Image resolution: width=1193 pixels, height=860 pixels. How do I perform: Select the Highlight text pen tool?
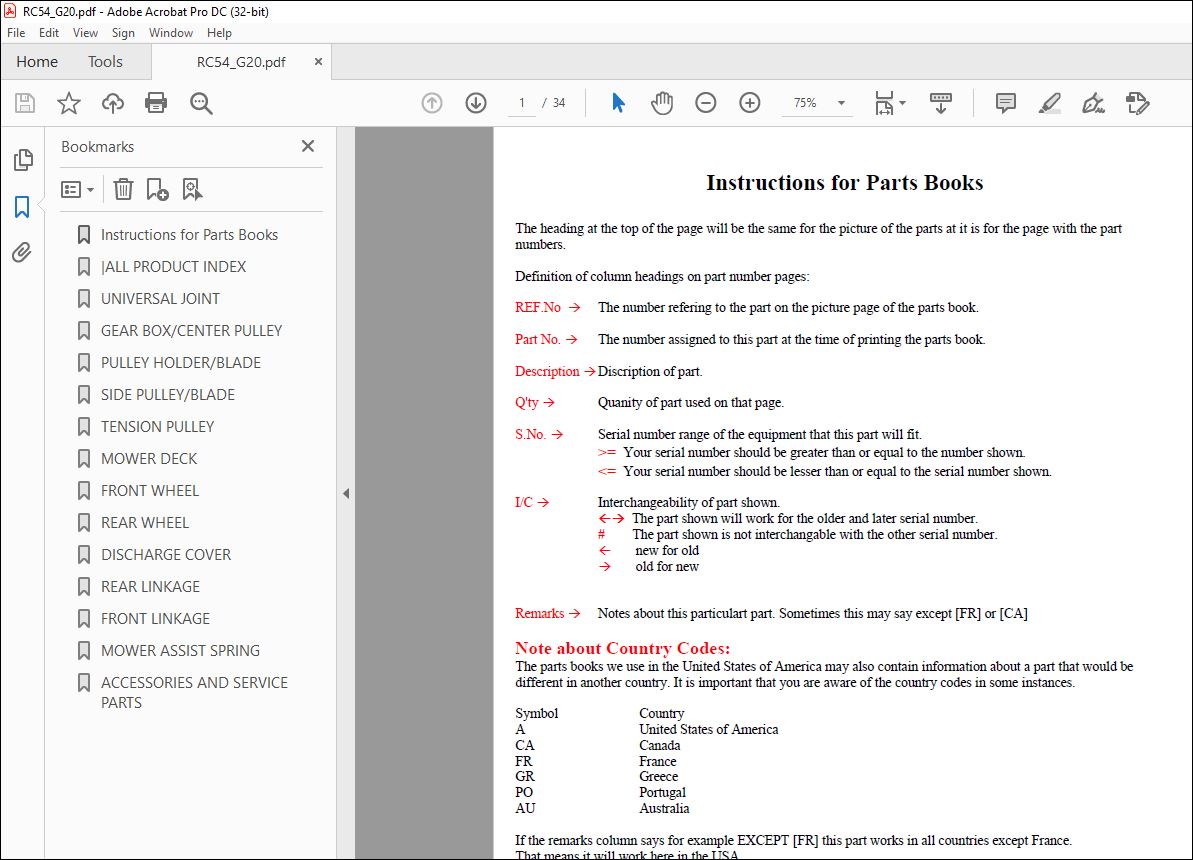point(1050,103)
